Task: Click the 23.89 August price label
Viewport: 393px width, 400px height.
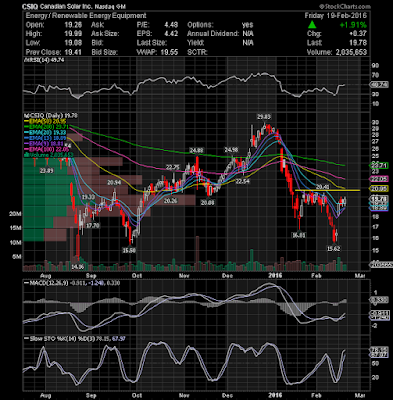Action: click(47, 171)
